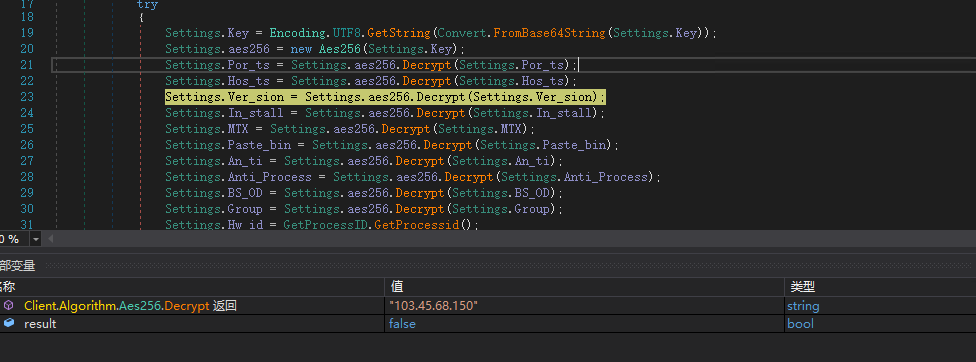Click the horizontal scrollbar left arrow

[50, 239]
